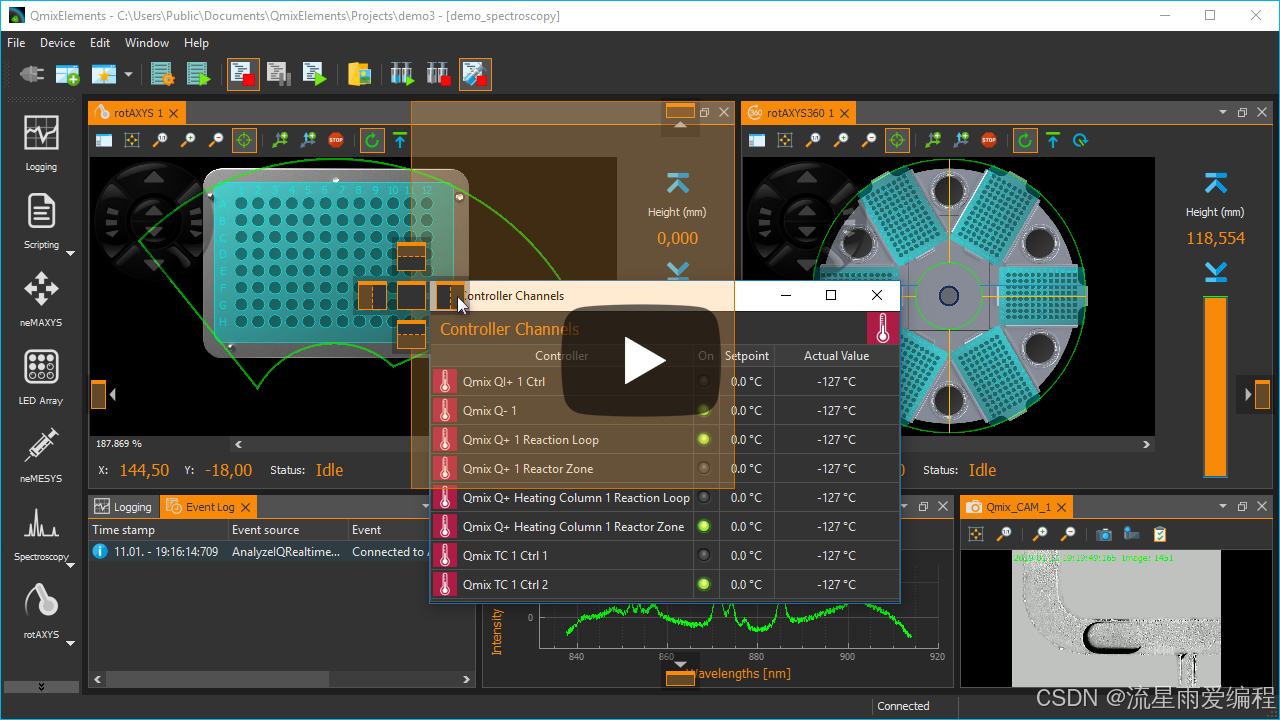
Task: Open rotAXYS360 panel options dropdown arrow
Action: click(1222, 113)
